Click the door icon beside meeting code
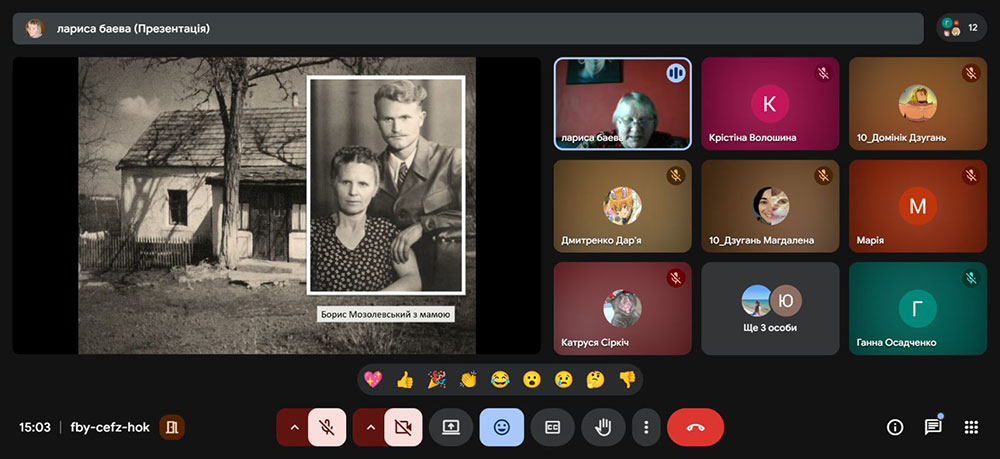The image size is (1000, 459). [173, 427]
